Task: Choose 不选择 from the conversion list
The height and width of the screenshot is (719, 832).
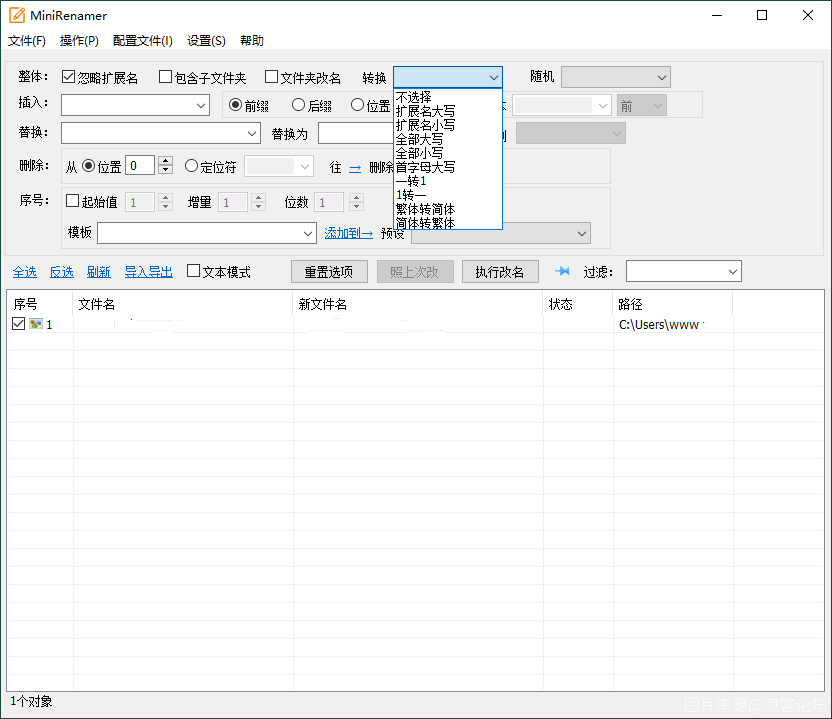Action: pyautogui.click(x=448, y=97)
